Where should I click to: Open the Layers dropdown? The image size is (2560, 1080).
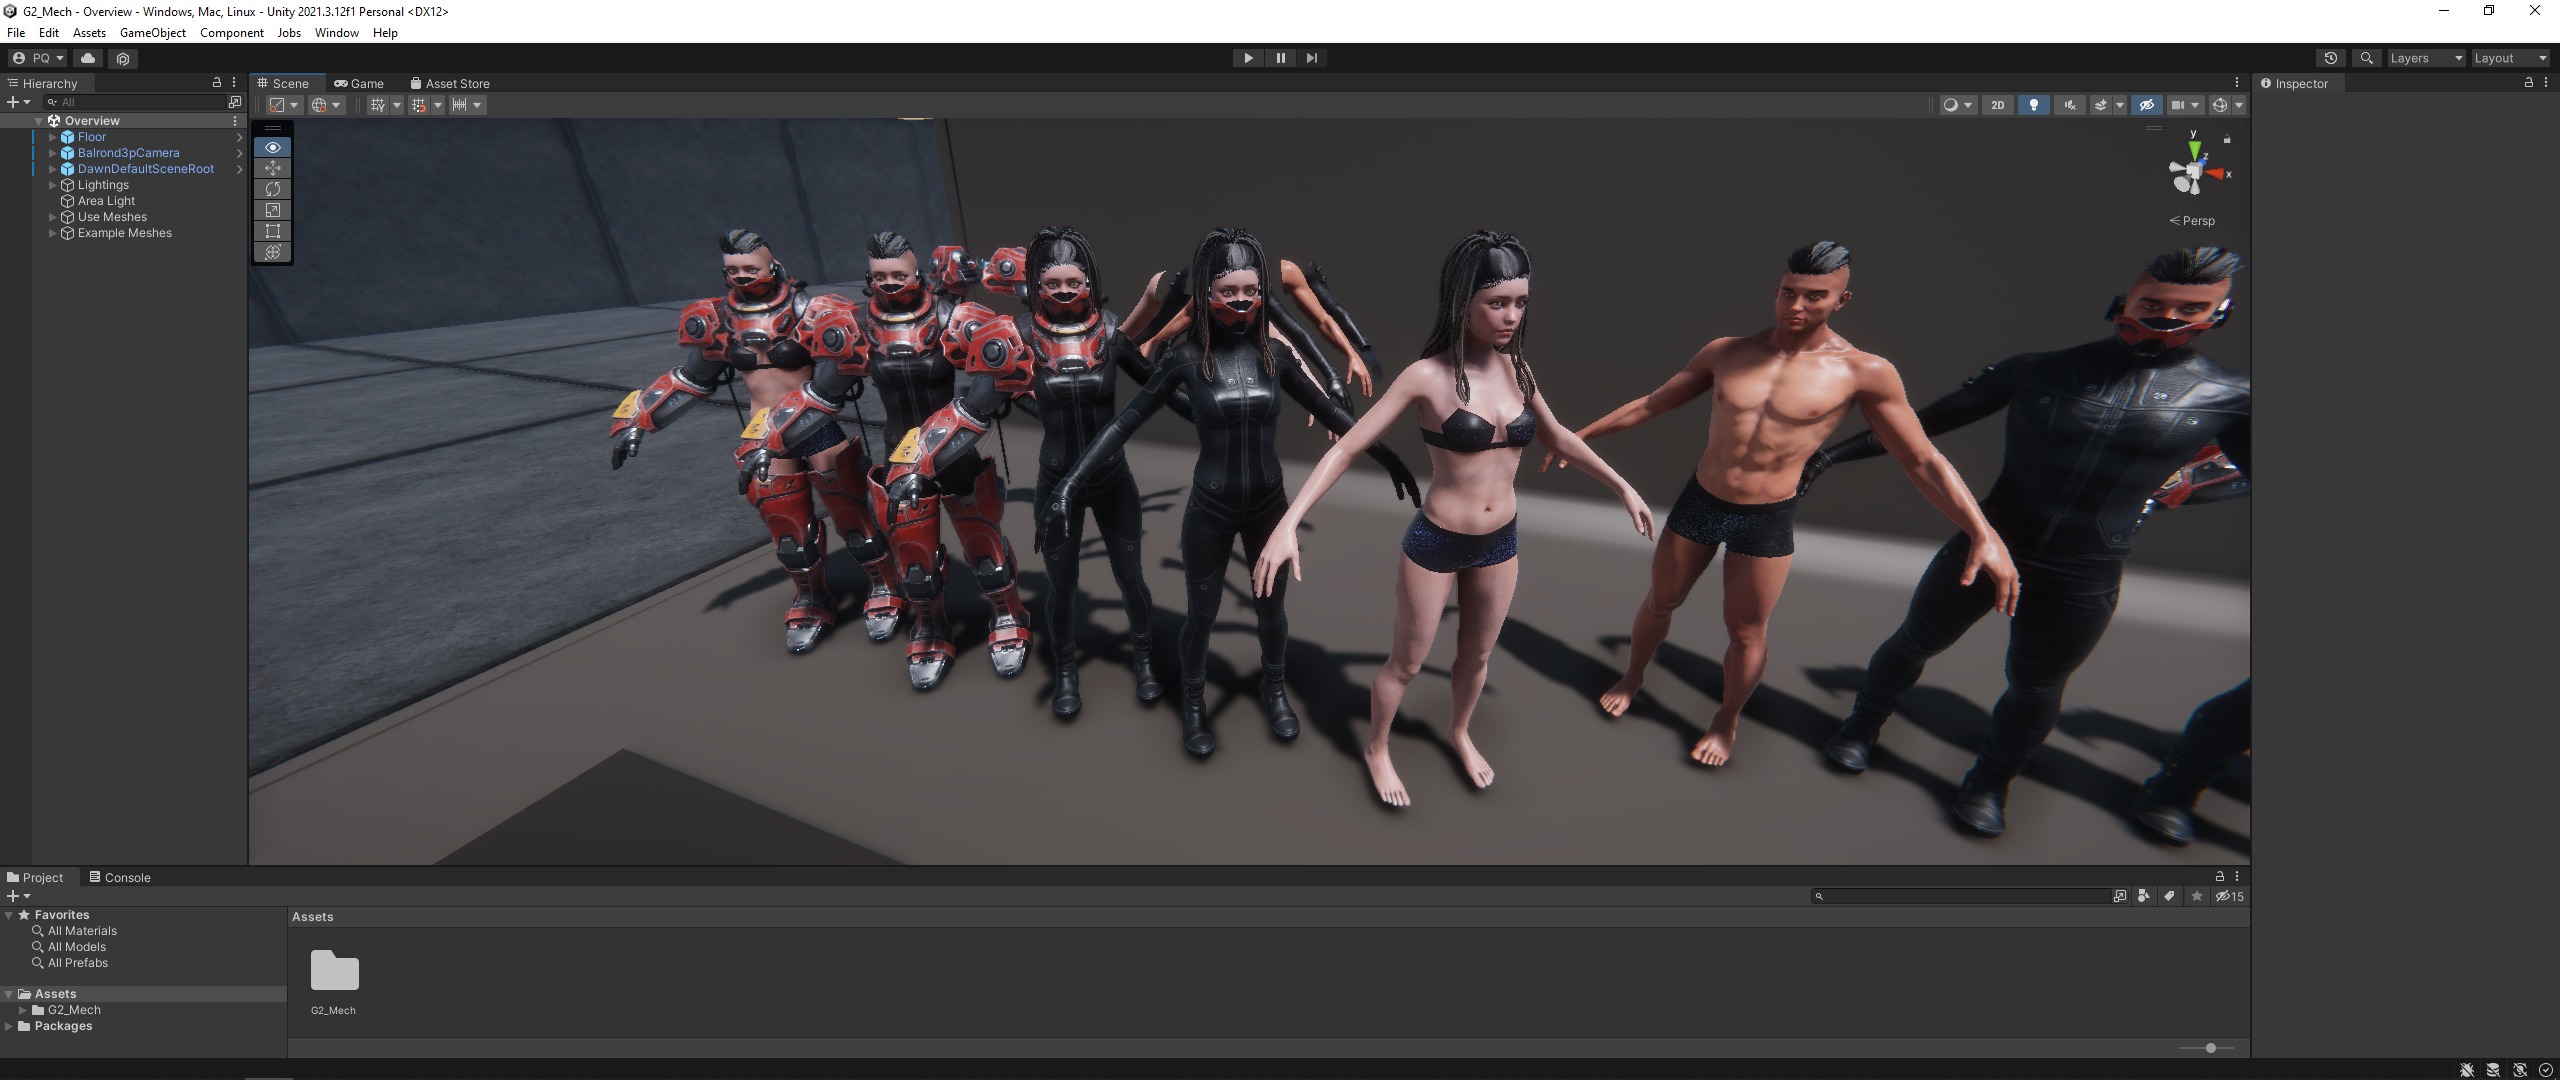[2425, 58]
